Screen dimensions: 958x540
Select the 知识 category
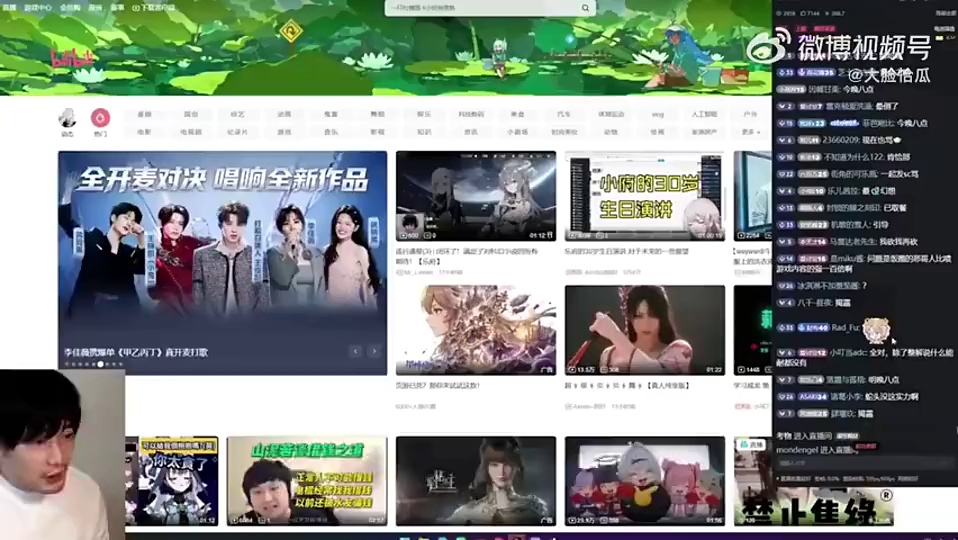tap(424, 131)
